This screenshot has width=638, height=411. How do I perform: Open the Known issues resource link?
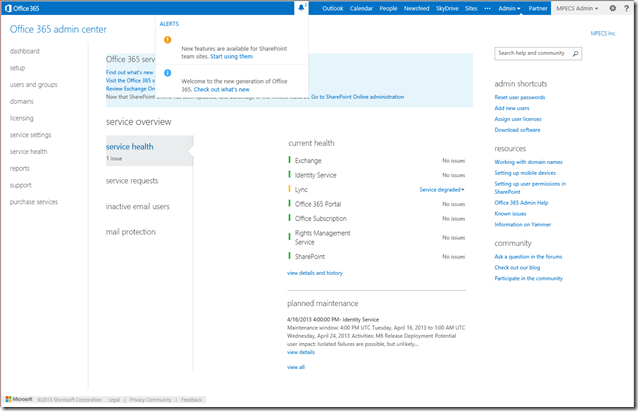(x=510, y=214)
